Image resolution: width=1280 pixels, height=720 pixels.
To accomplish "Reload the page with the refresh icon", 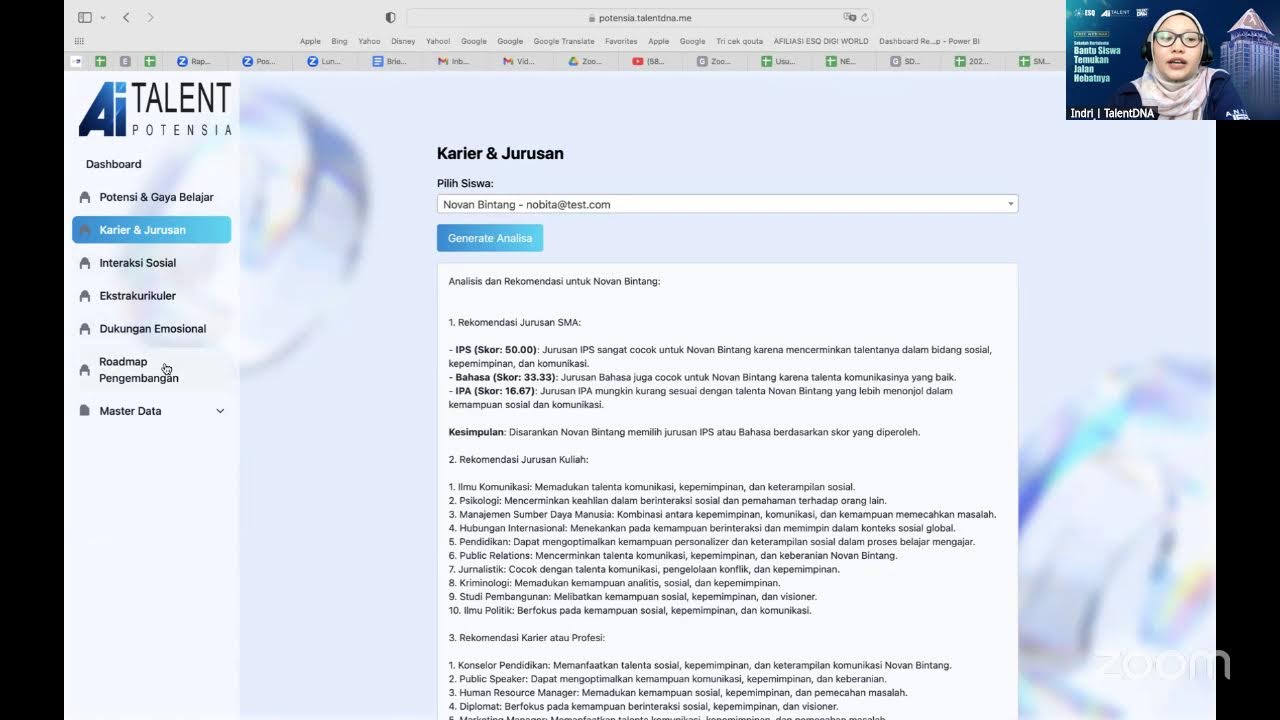I will 865,17.
